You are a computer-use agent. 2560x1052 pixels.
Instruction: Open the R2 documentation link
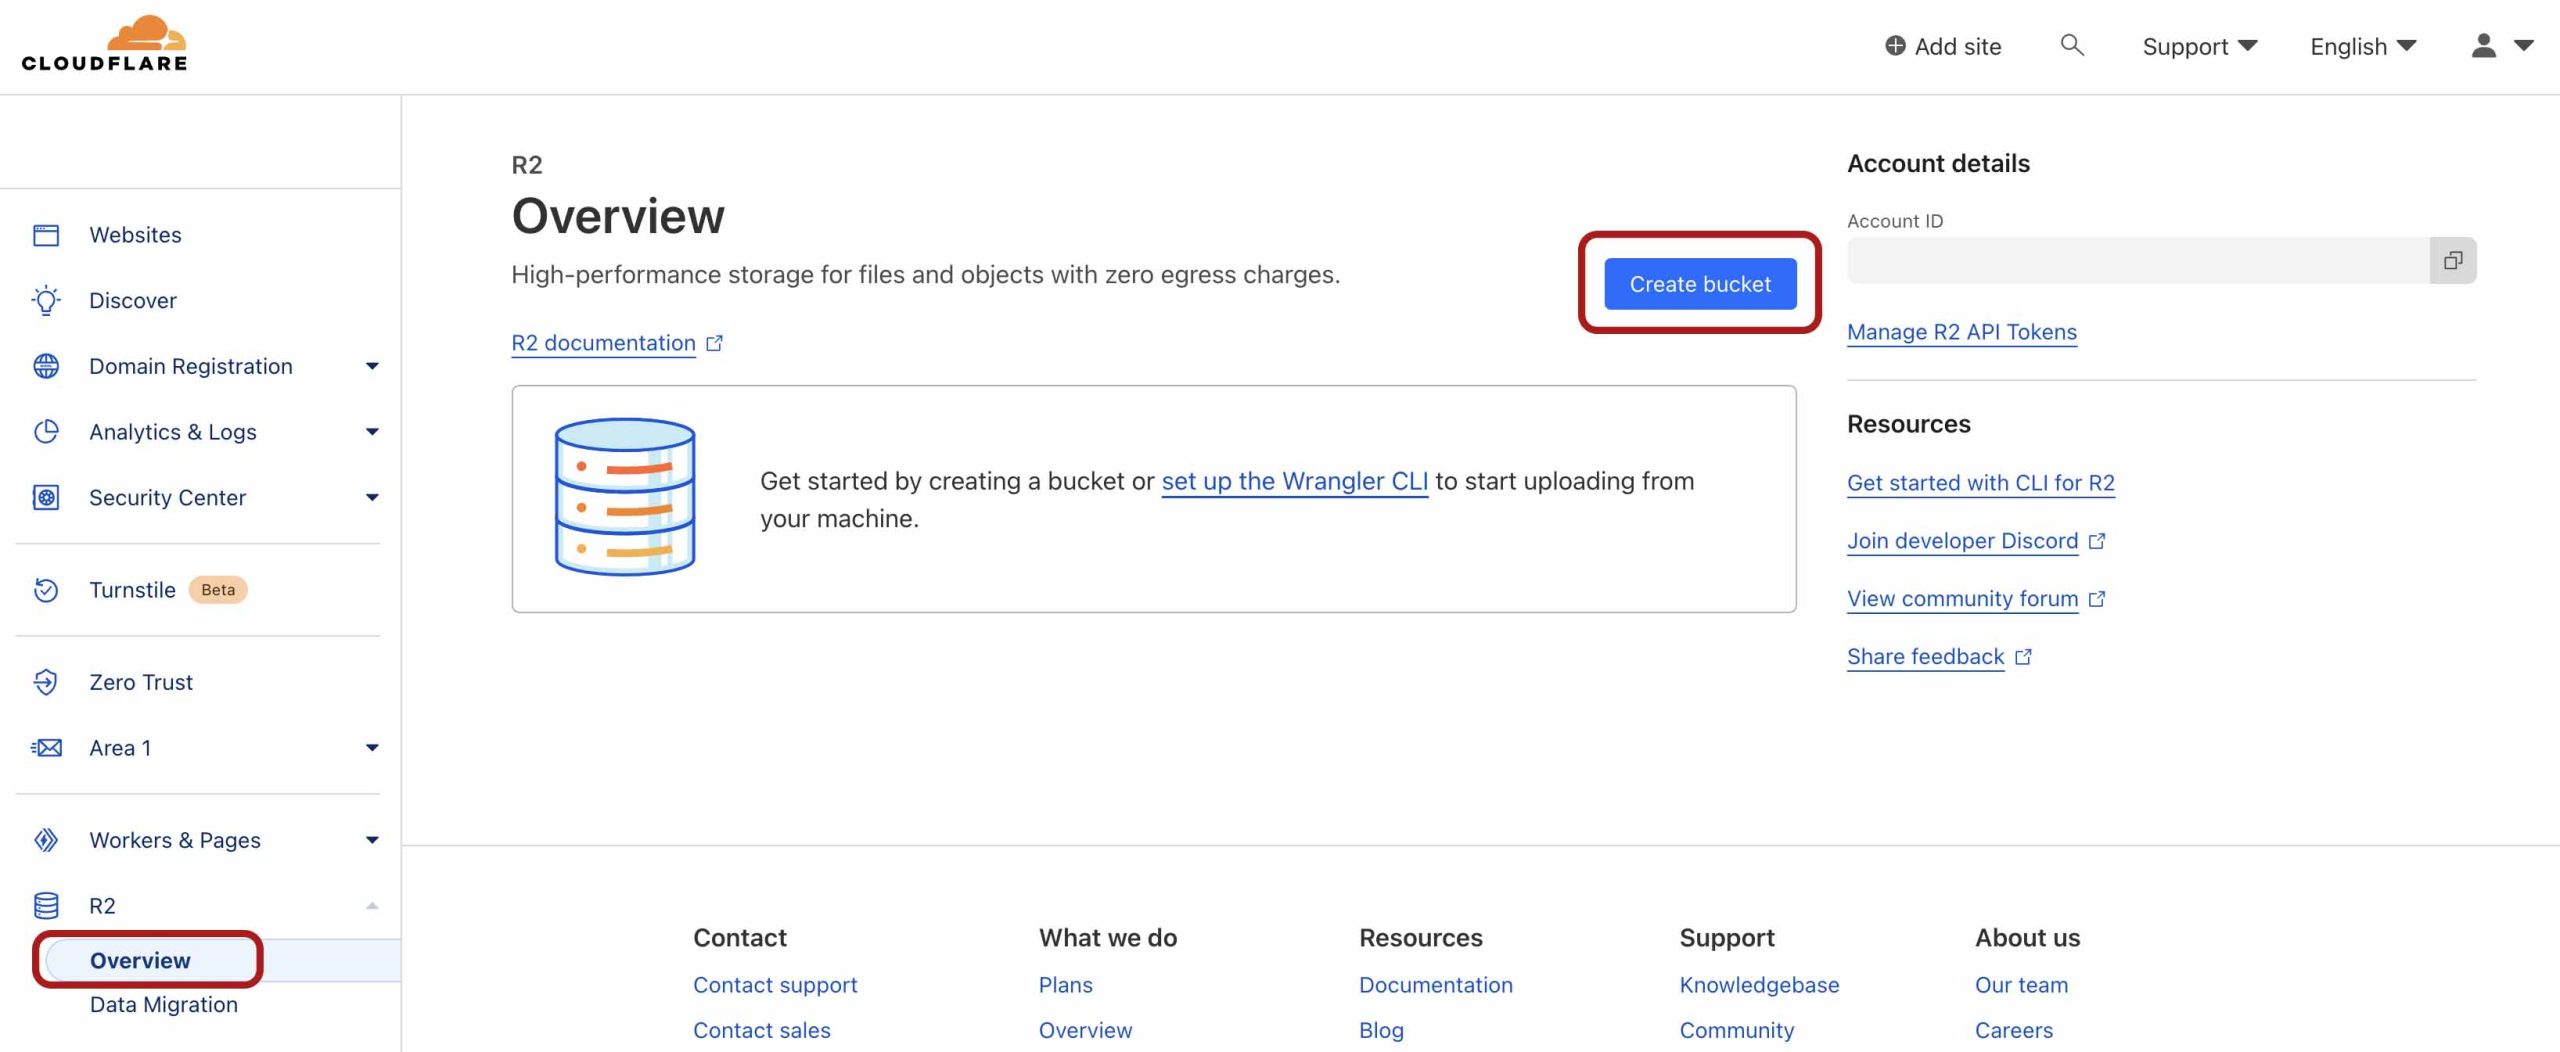tap(604, 343)
